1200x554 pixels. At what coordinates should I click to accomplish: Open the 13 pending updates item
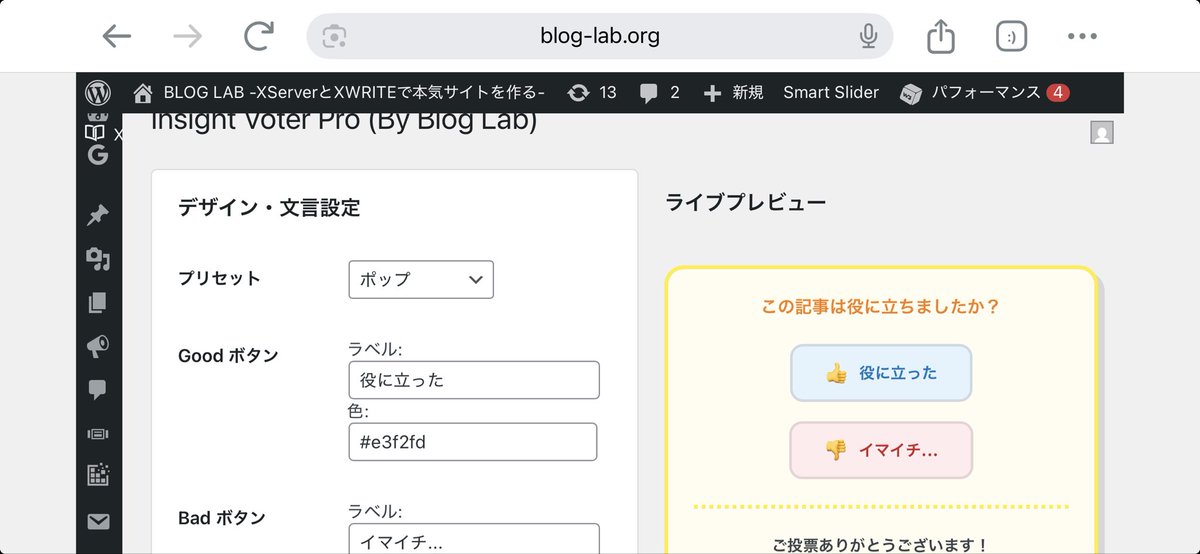(x=592, y=92)
